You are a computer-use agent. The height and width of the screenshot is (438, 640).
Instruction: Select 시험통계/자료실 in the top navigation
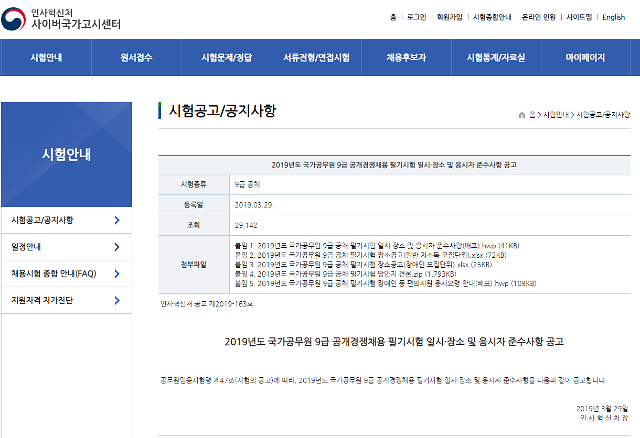tap(495, 58)
